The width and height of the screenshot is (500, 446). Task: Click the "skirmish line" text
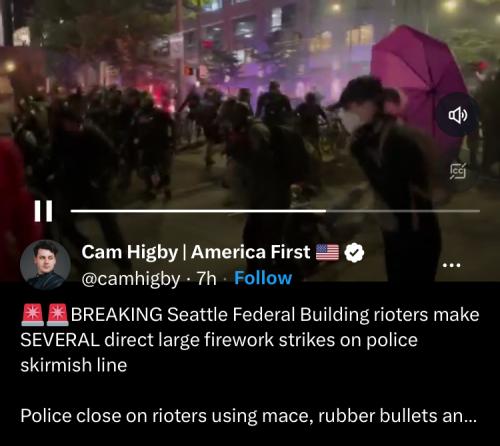coord(74,365)
